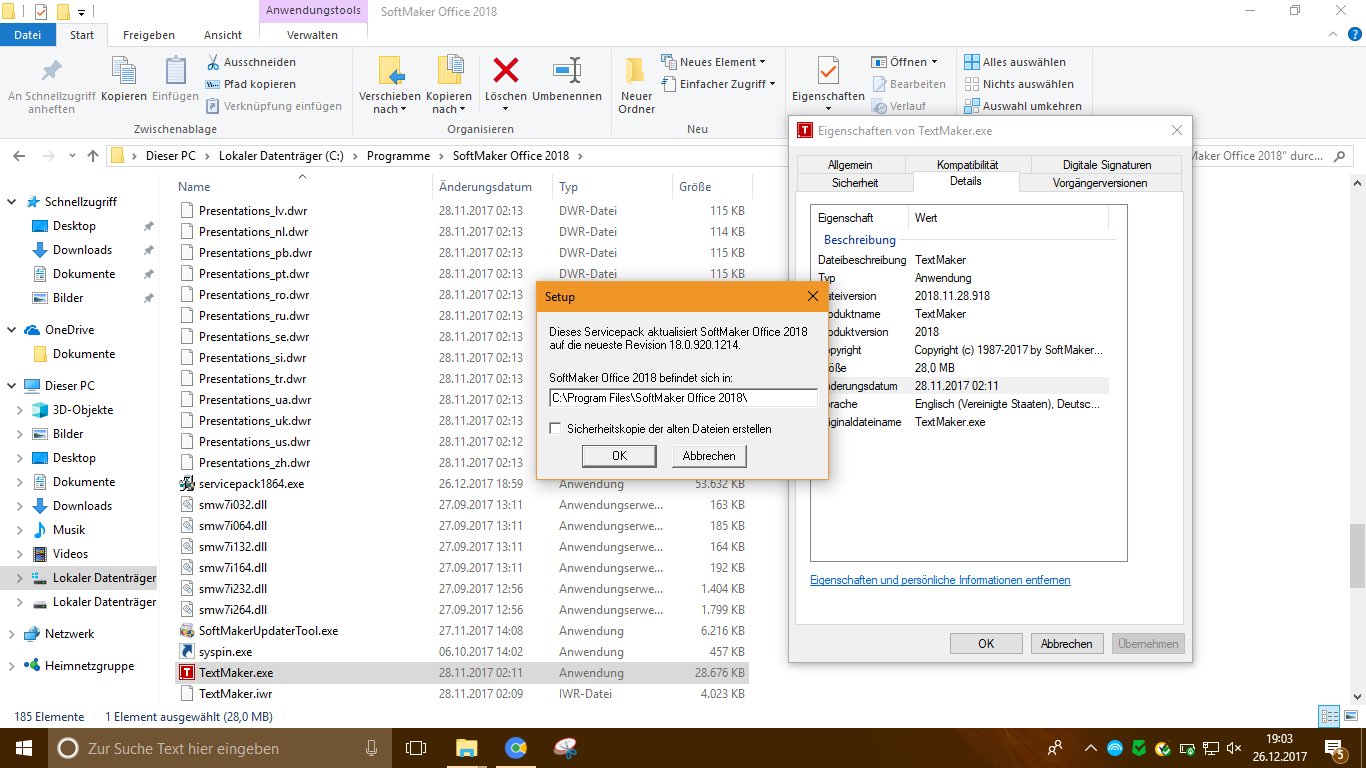
Task: Collapse Schnellzugriff tree node
Action: [11, 202]
